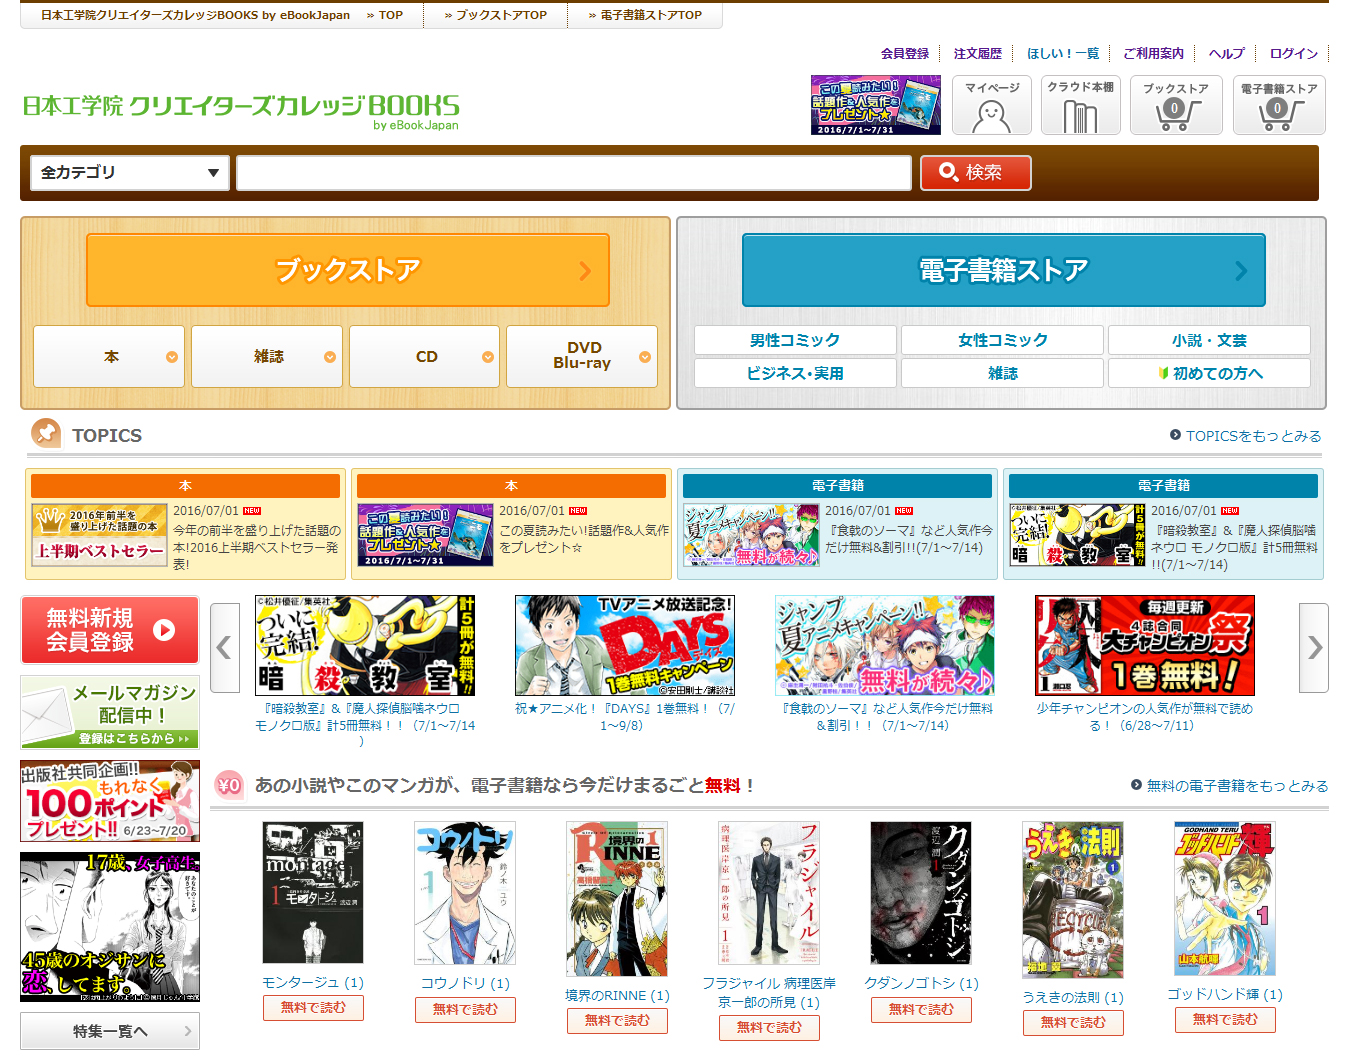The height and width of the screenshot is (1058, 1349).
Task: Open the 境界のRINNE book cover
Action: click(617, 899)
